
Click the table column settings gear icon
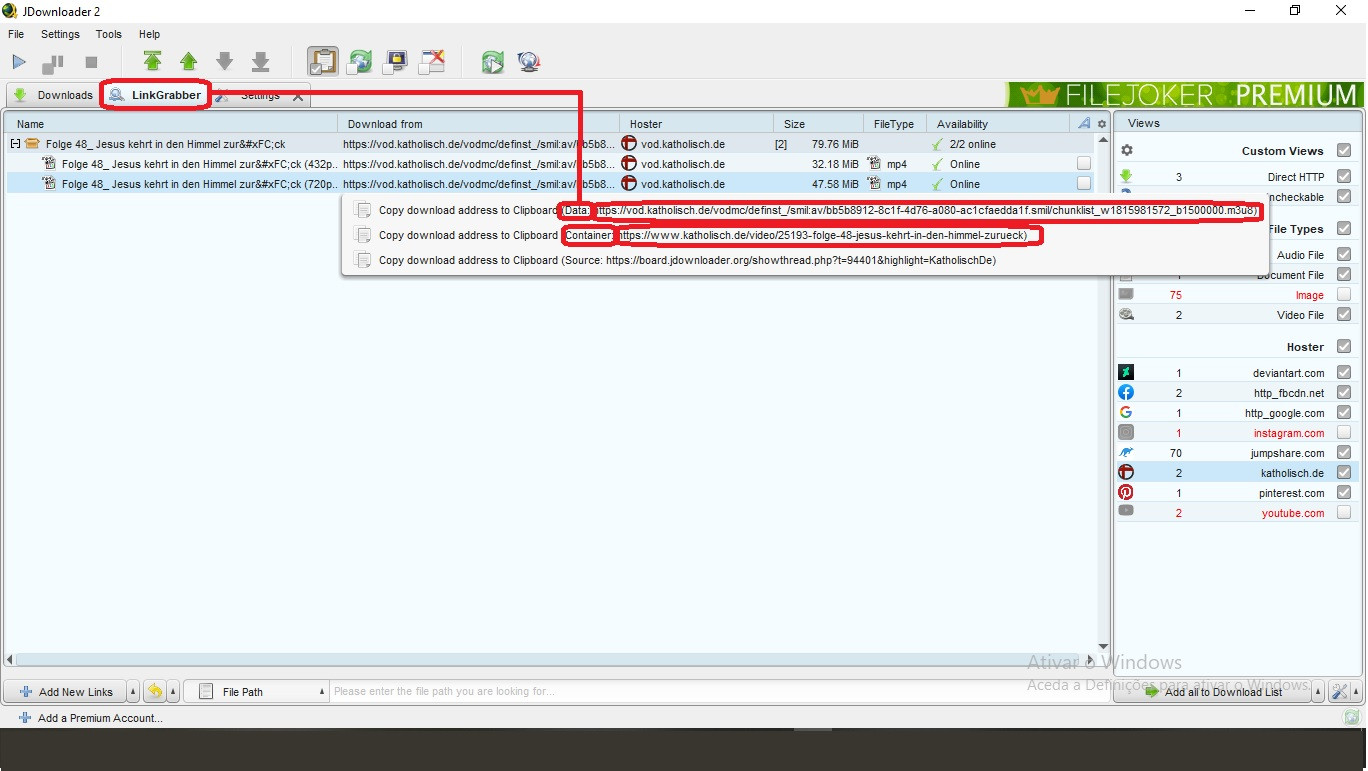[x=1102, y=124]
